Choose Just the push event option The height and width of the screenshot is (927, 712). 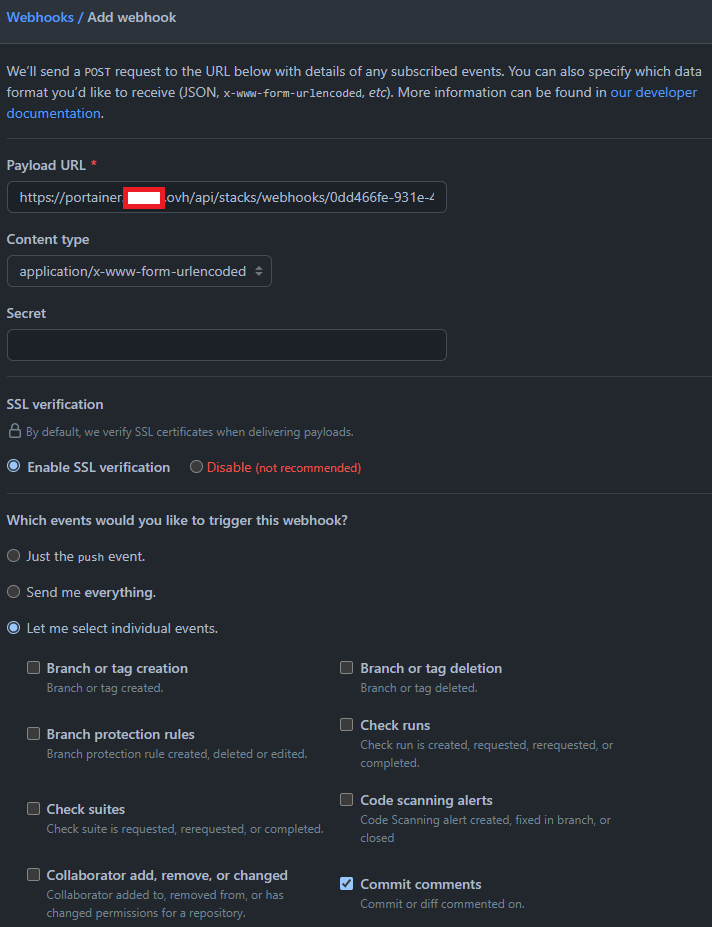point(14,556)
